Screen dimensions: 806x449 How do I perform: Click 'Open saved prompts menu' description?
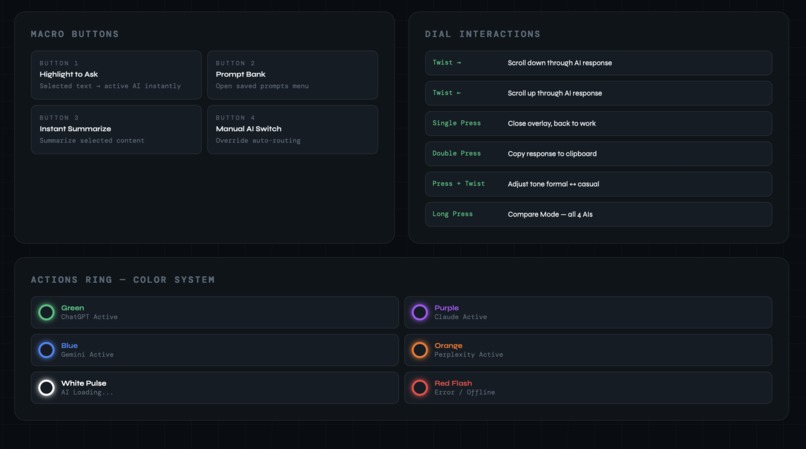[262, 86]
